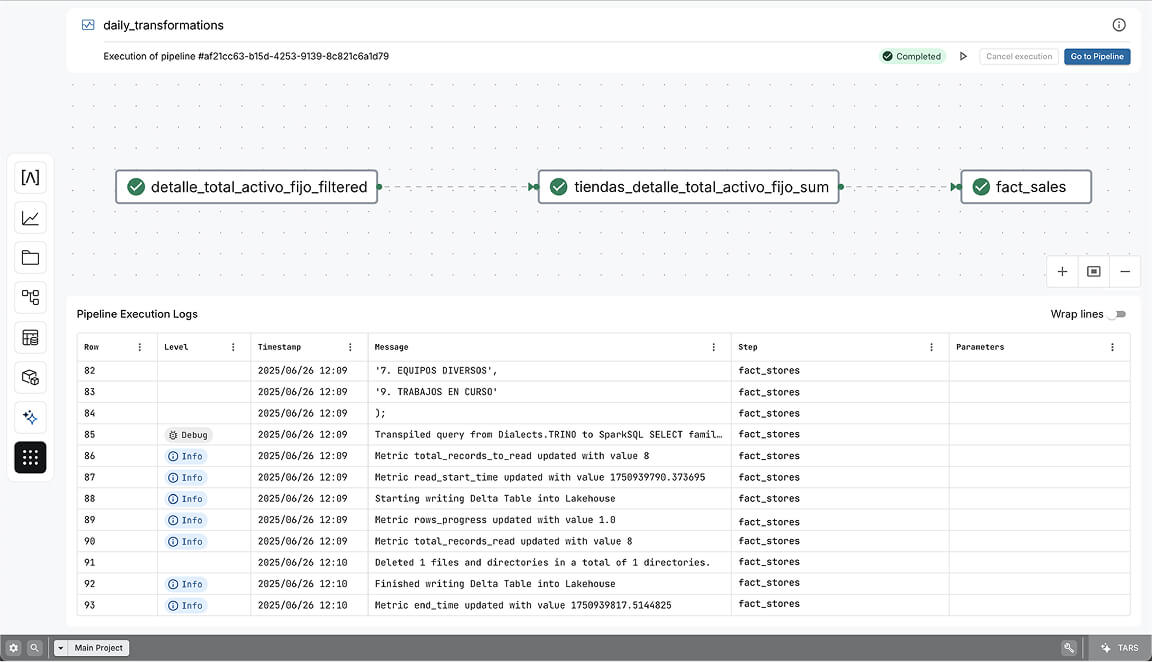The width and height of the screenshot is (1152, 662).
Task: Click the Info badge in row 86
Action: coord(185,456)
